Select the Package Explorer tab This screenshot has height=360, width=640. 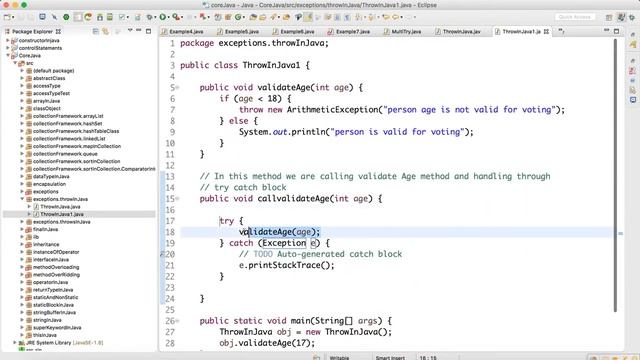tap(33, 31)
